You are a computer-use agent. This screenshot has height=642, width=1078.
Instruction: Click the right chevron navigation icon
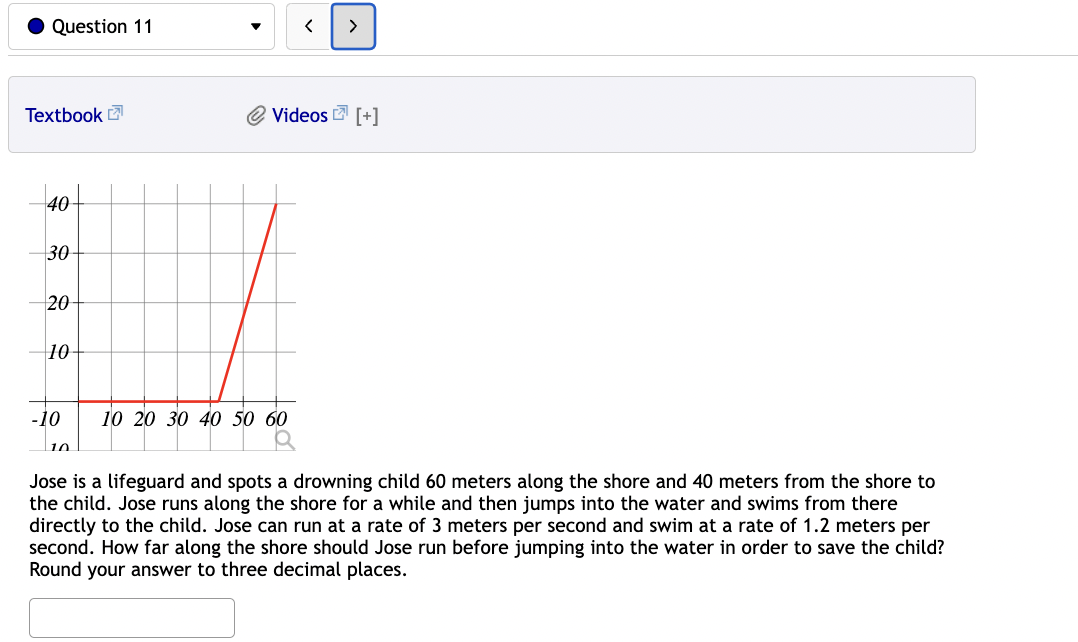click(352, 26)
